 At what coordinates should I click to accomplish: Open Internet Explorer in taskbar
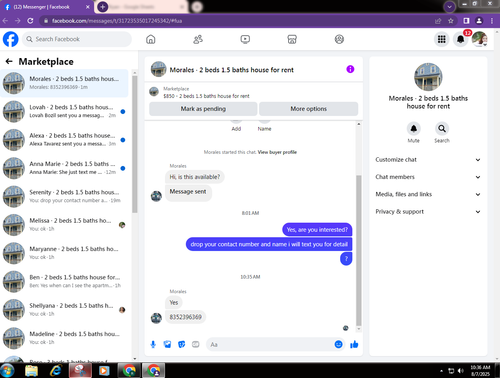56,370
